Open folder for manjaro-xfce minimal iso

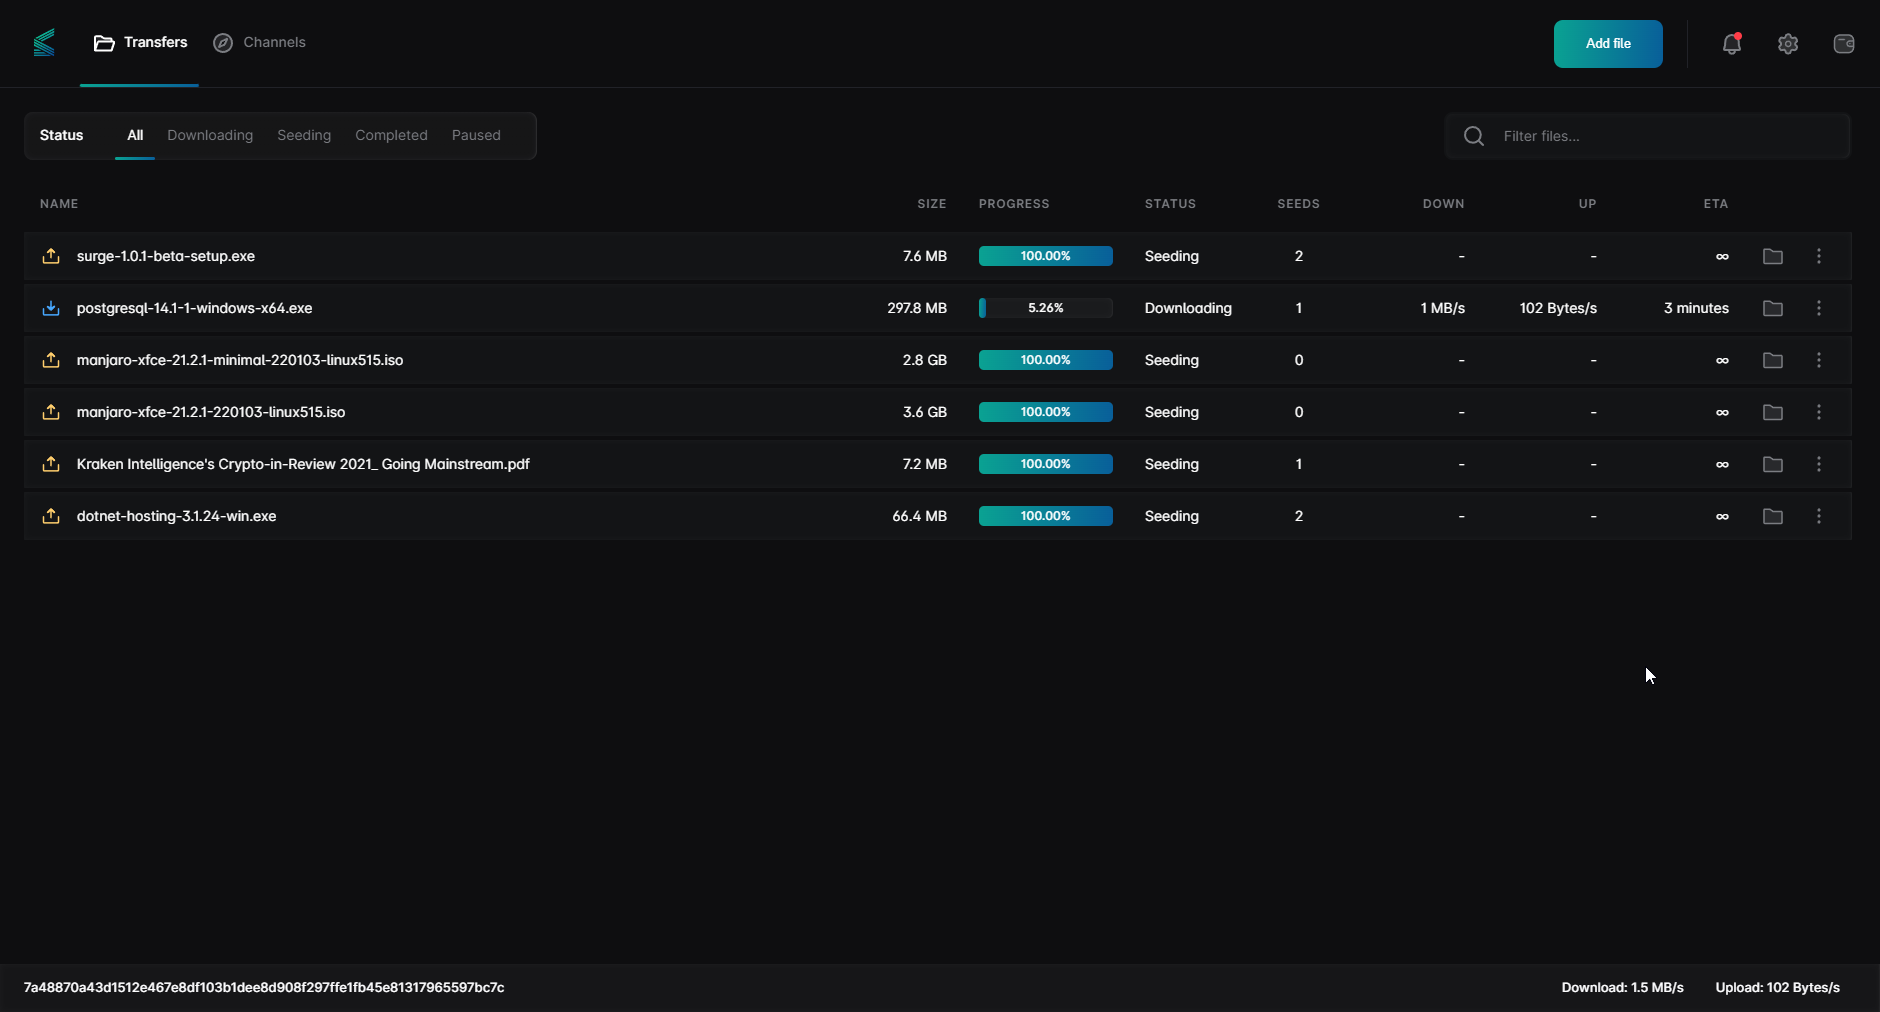pos(1773,360)
